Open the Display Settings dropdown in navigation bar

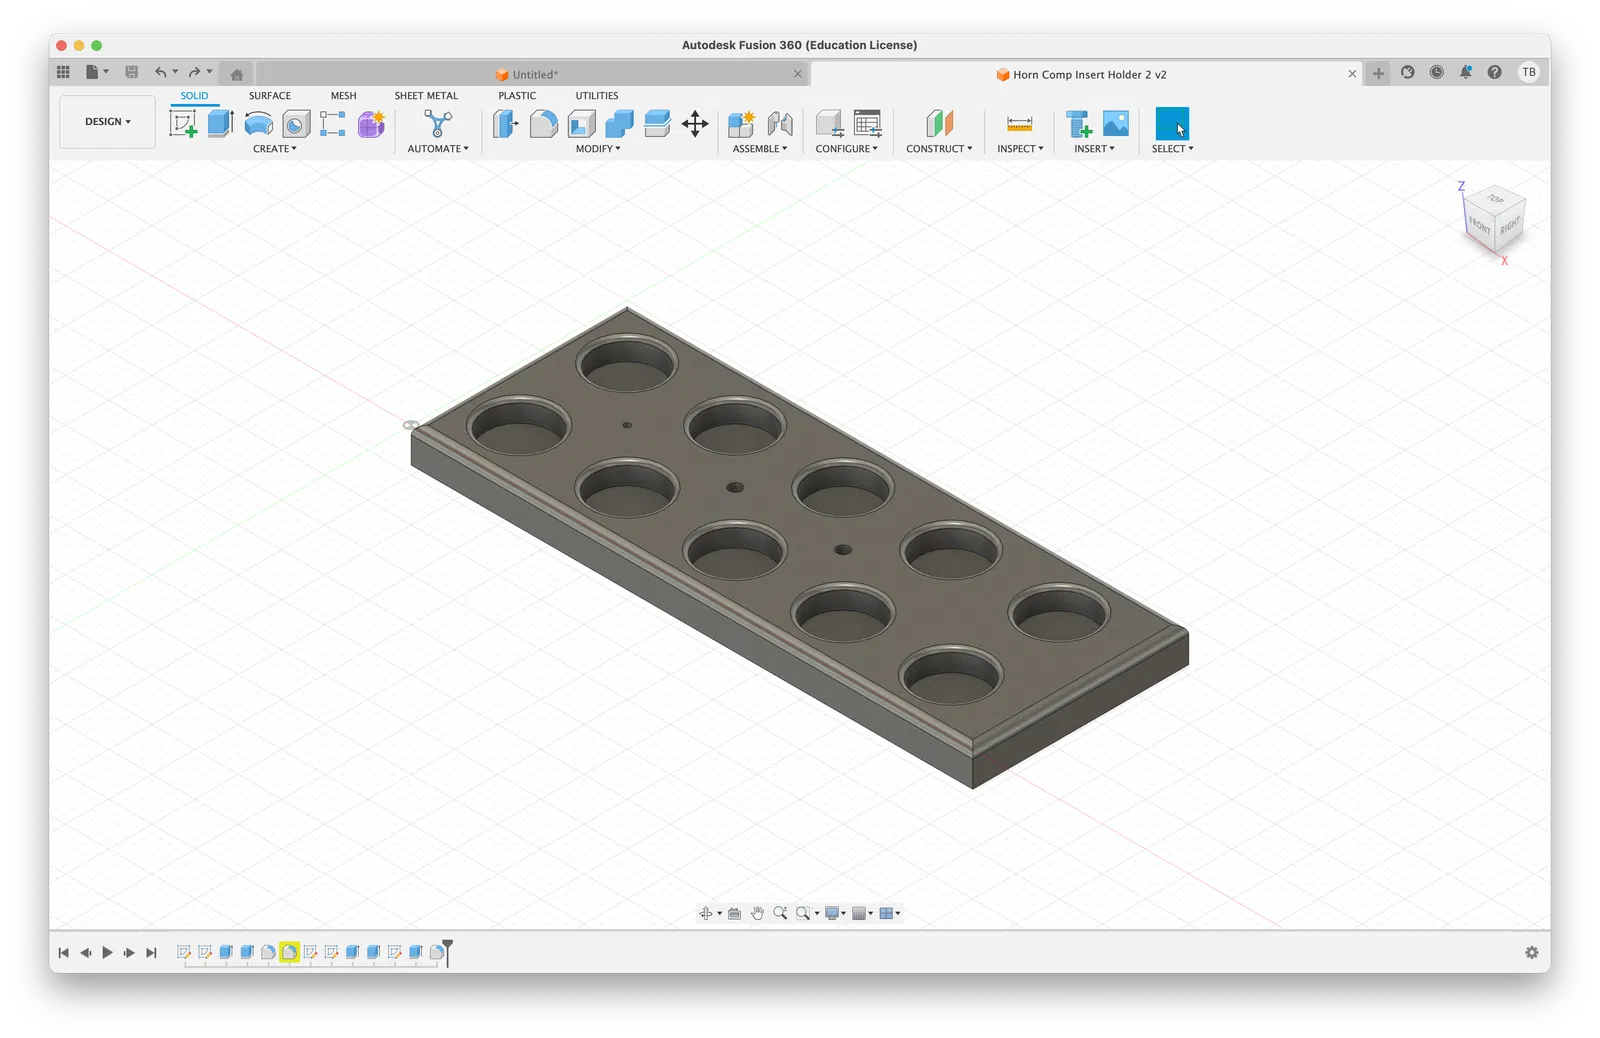835,913
